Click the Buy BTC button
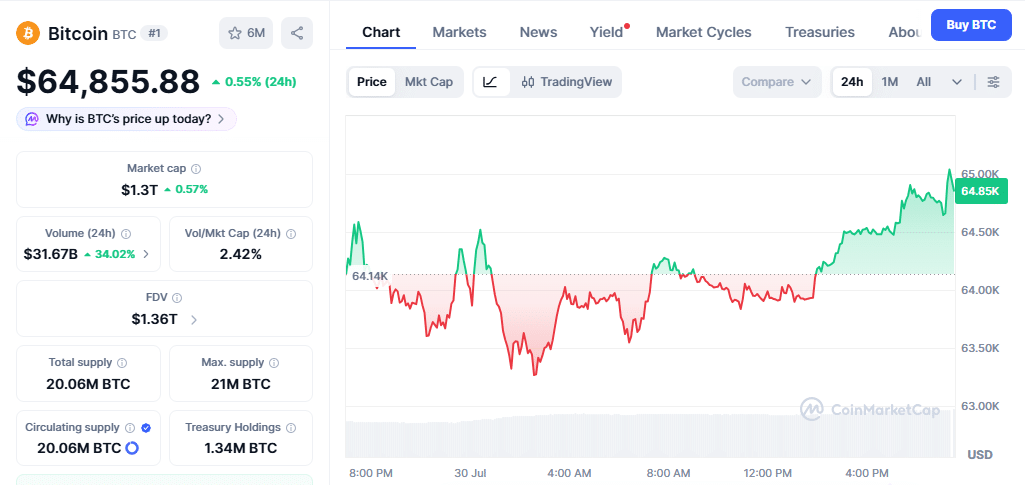Screen dimensions: 1025x485 [971, 25]
